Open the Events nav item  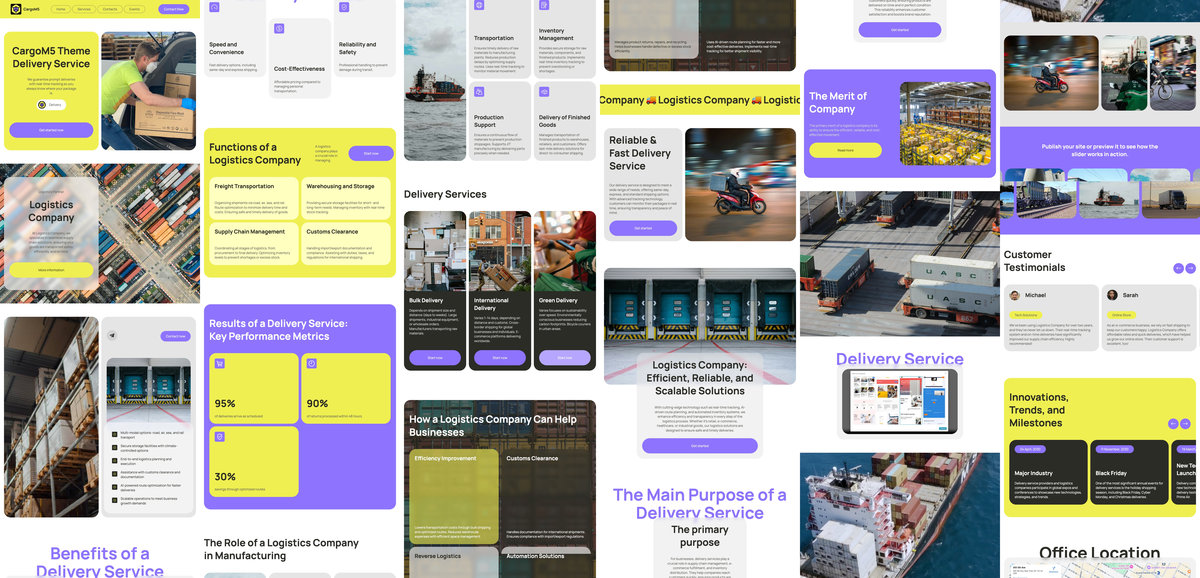point(135,9)
